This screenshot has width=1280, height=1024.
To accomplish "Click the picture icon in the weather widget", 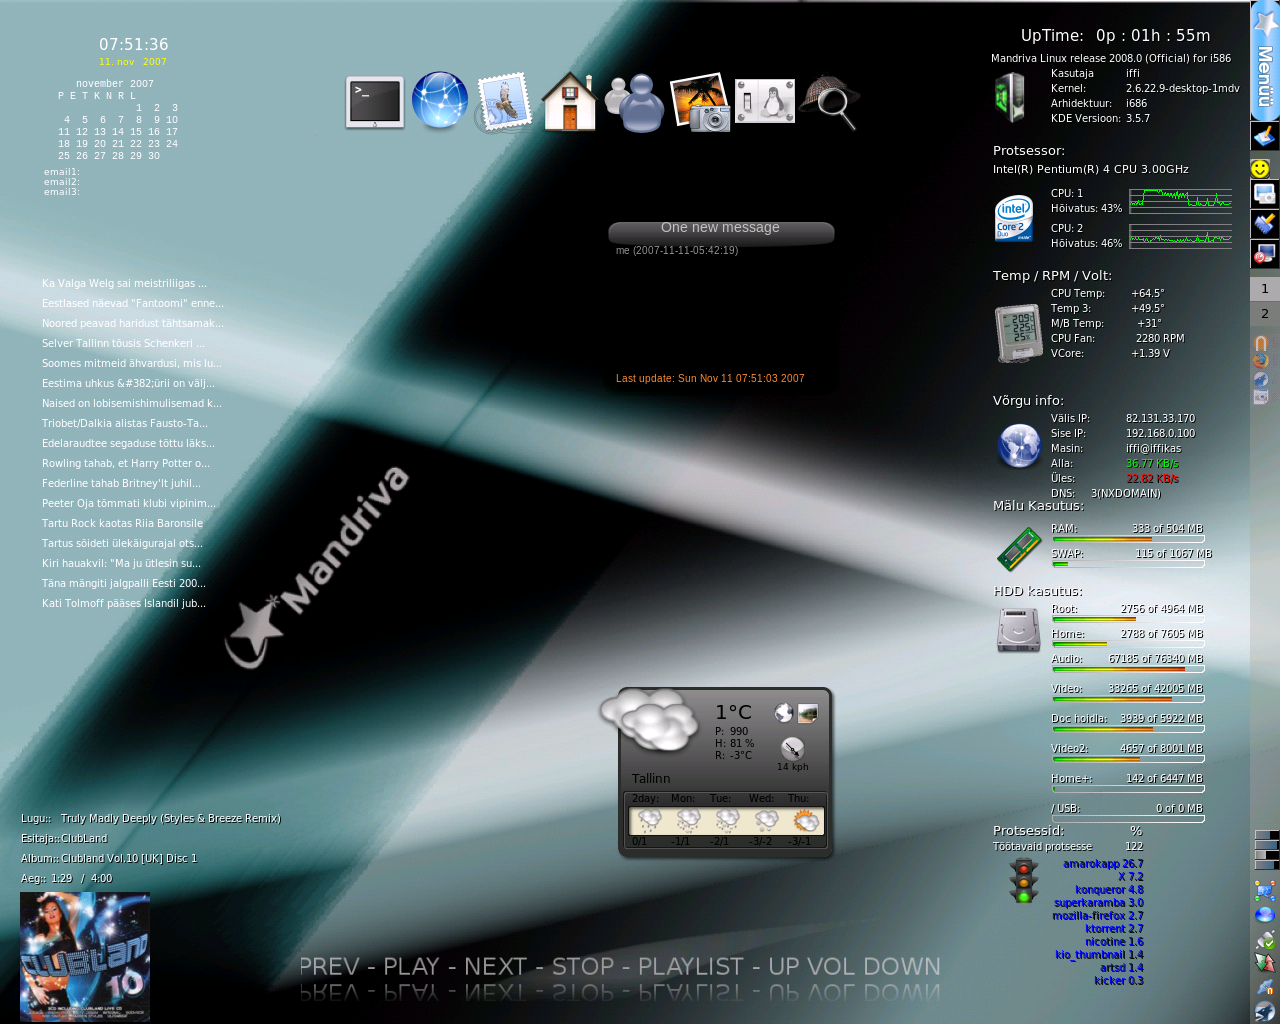I will pos(808,713).
